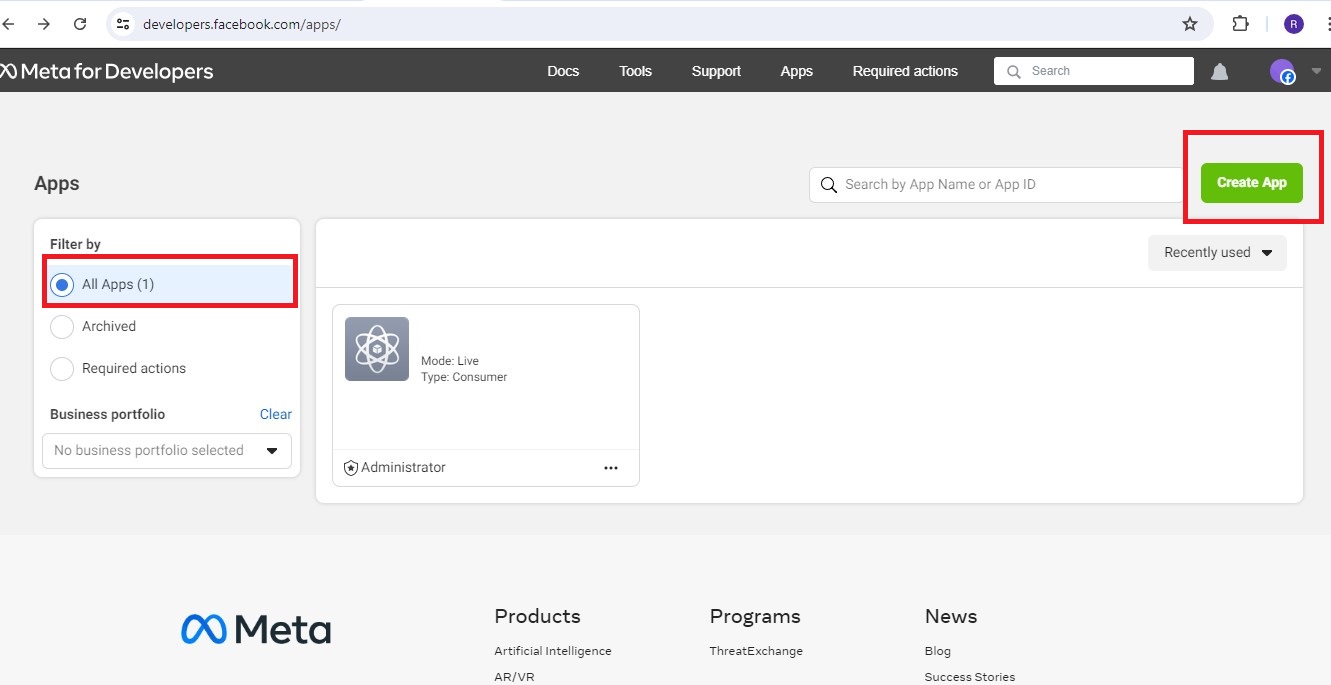Open the business portfolio dropdown
The height and width of the screenshot is (685, 1331).
pos(167,451)
